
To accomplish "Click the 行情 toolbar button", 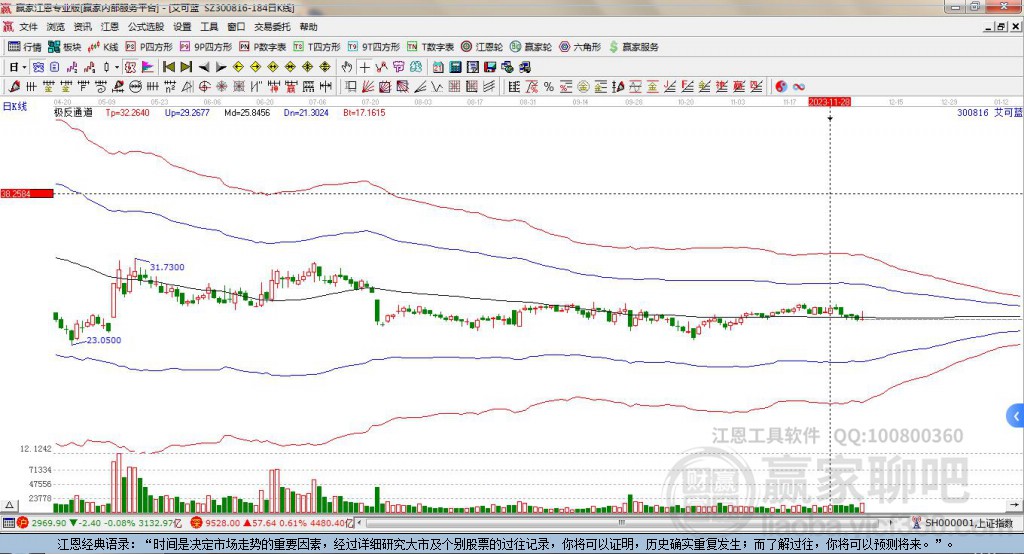I will tap(25, 47).
